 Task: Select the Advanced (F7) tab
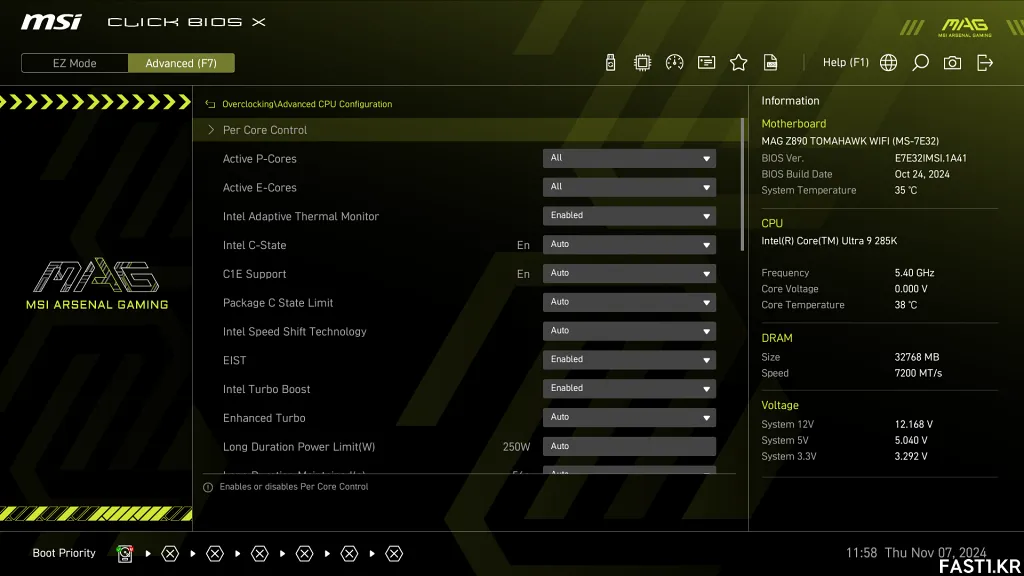pos(181,63)
